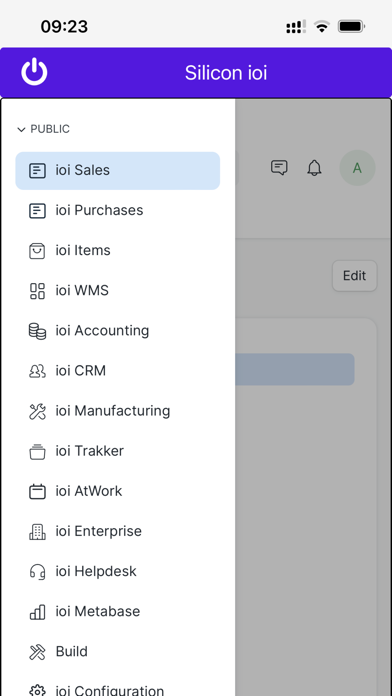Select ioi Sales in the sidebar

coord(118,170)
